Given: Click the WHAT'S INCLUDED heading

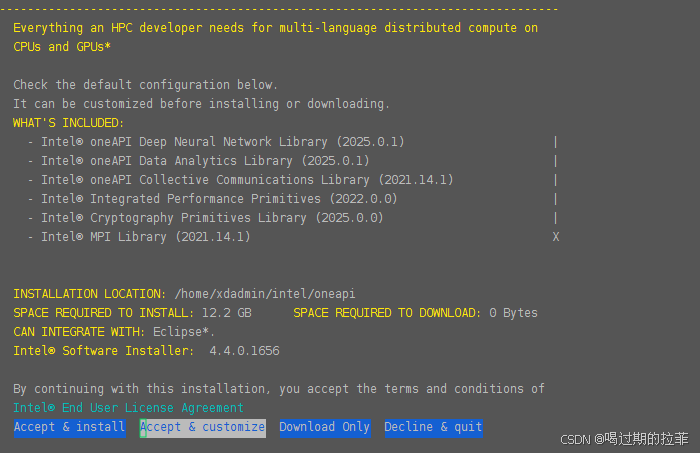Looking at the screenshot, I should click(x=68, y=123).
